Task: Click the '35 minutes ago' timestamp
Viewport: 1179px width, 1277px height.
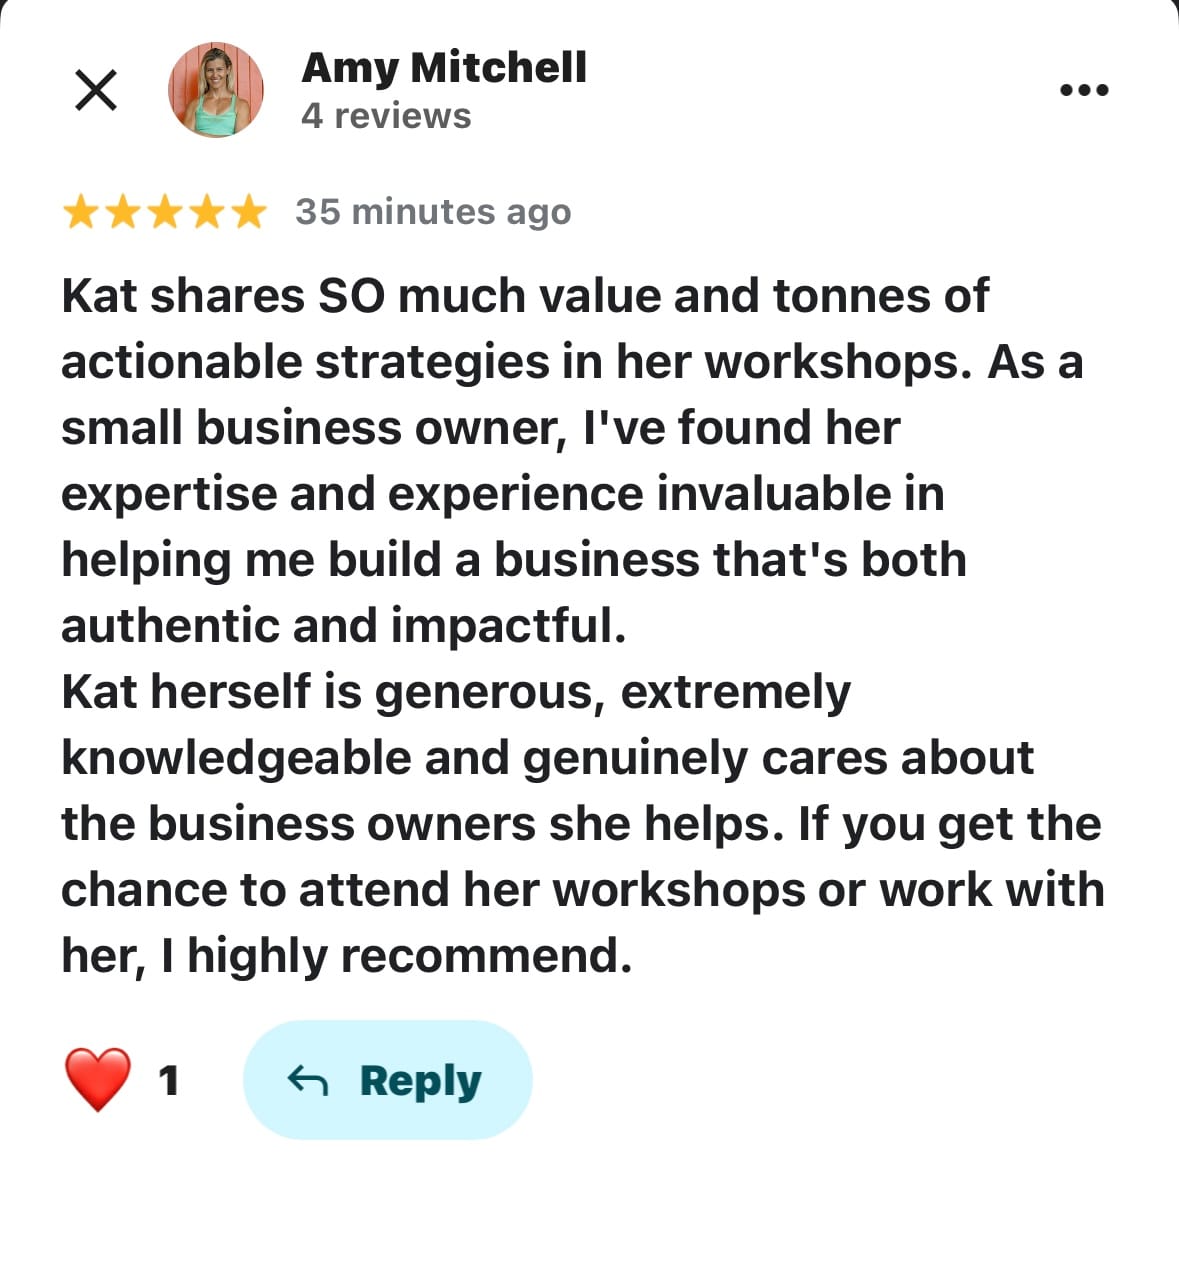Action: (x=433, y=212)
